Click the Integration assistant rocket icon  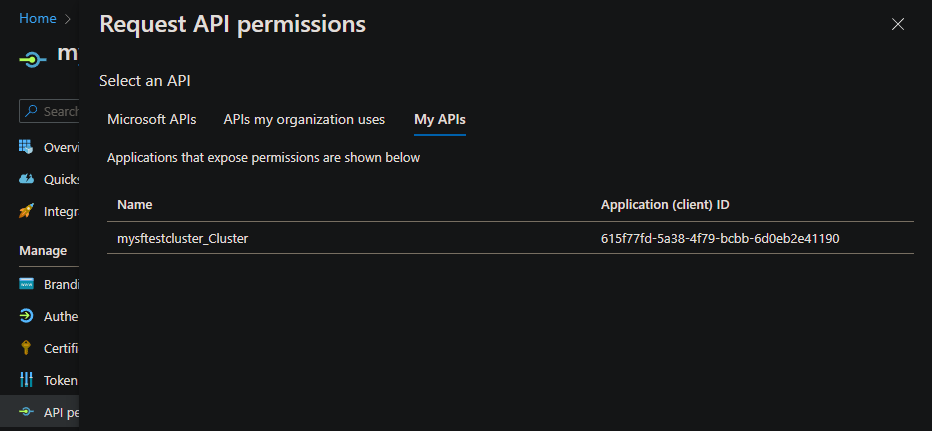(27, 211)
